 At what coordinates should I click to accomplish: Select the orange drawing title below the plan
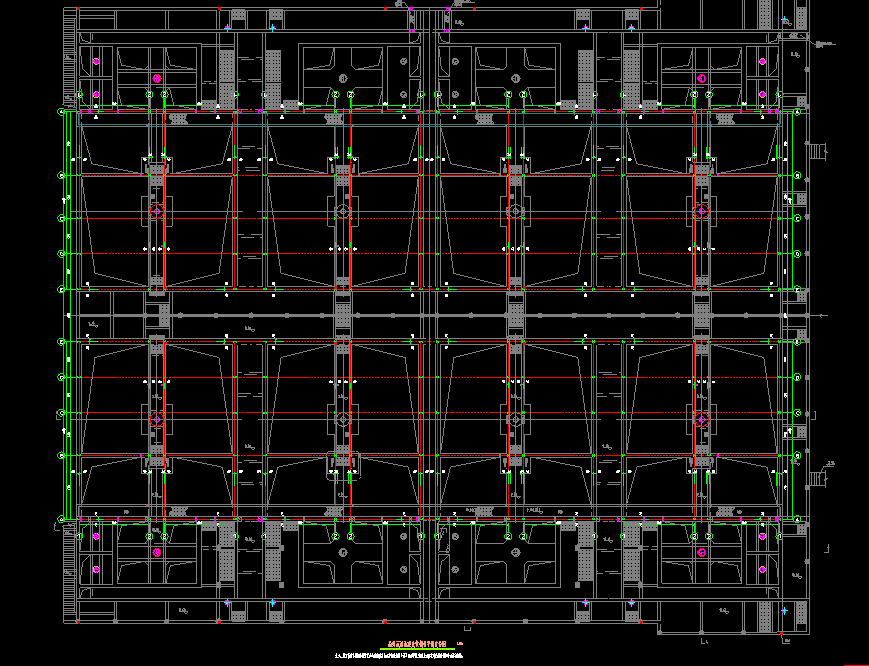tap(417, 644)
